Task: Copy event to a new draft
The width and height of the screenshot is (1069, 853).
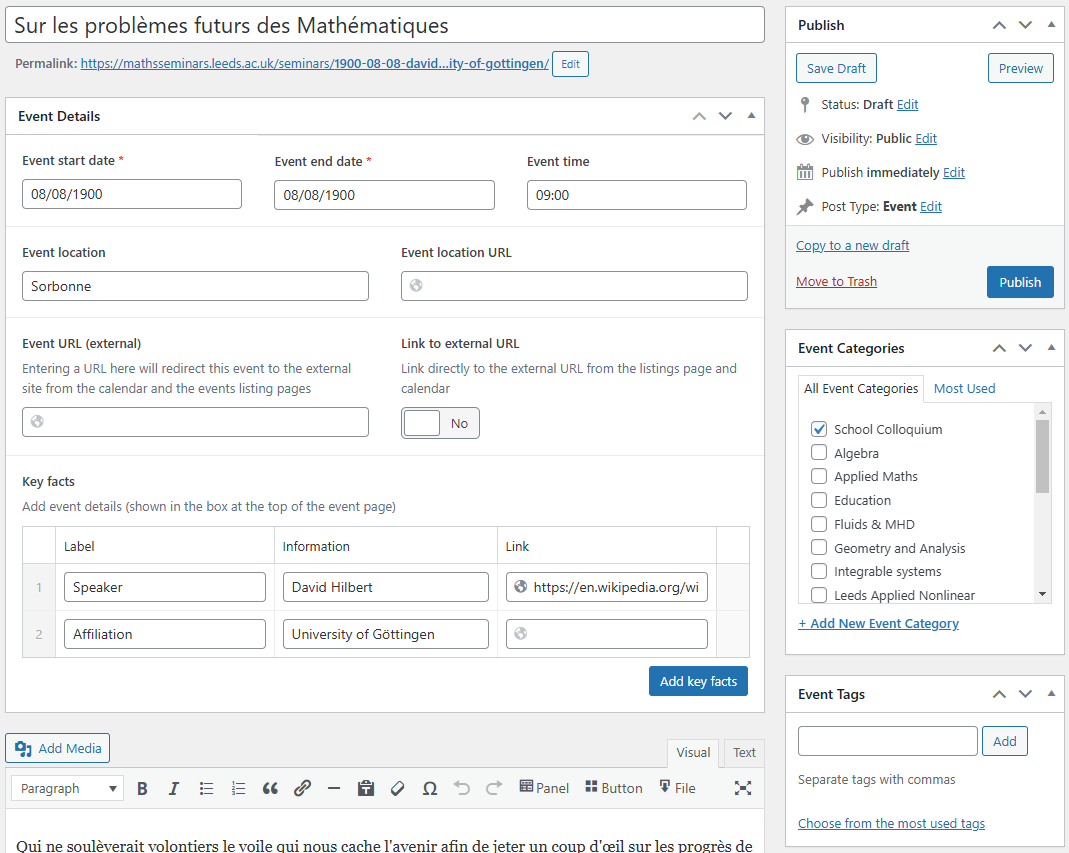Action: point(852,245)
